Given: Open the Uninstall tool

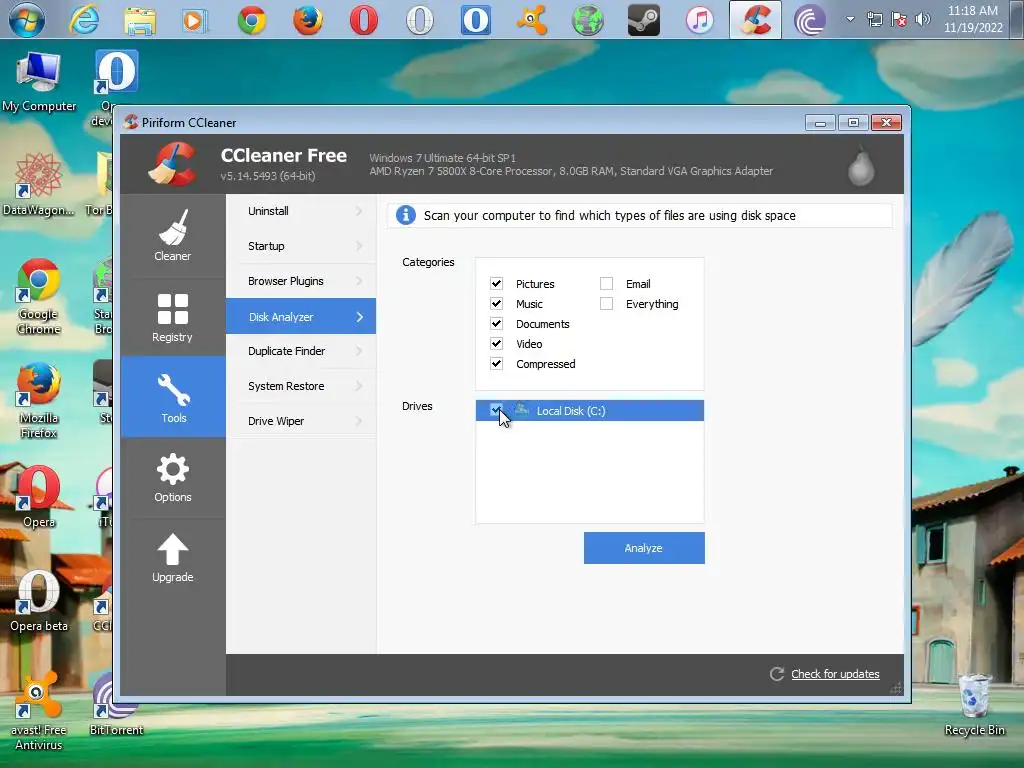Looking at the screenshot, I should tap(301, 211).
